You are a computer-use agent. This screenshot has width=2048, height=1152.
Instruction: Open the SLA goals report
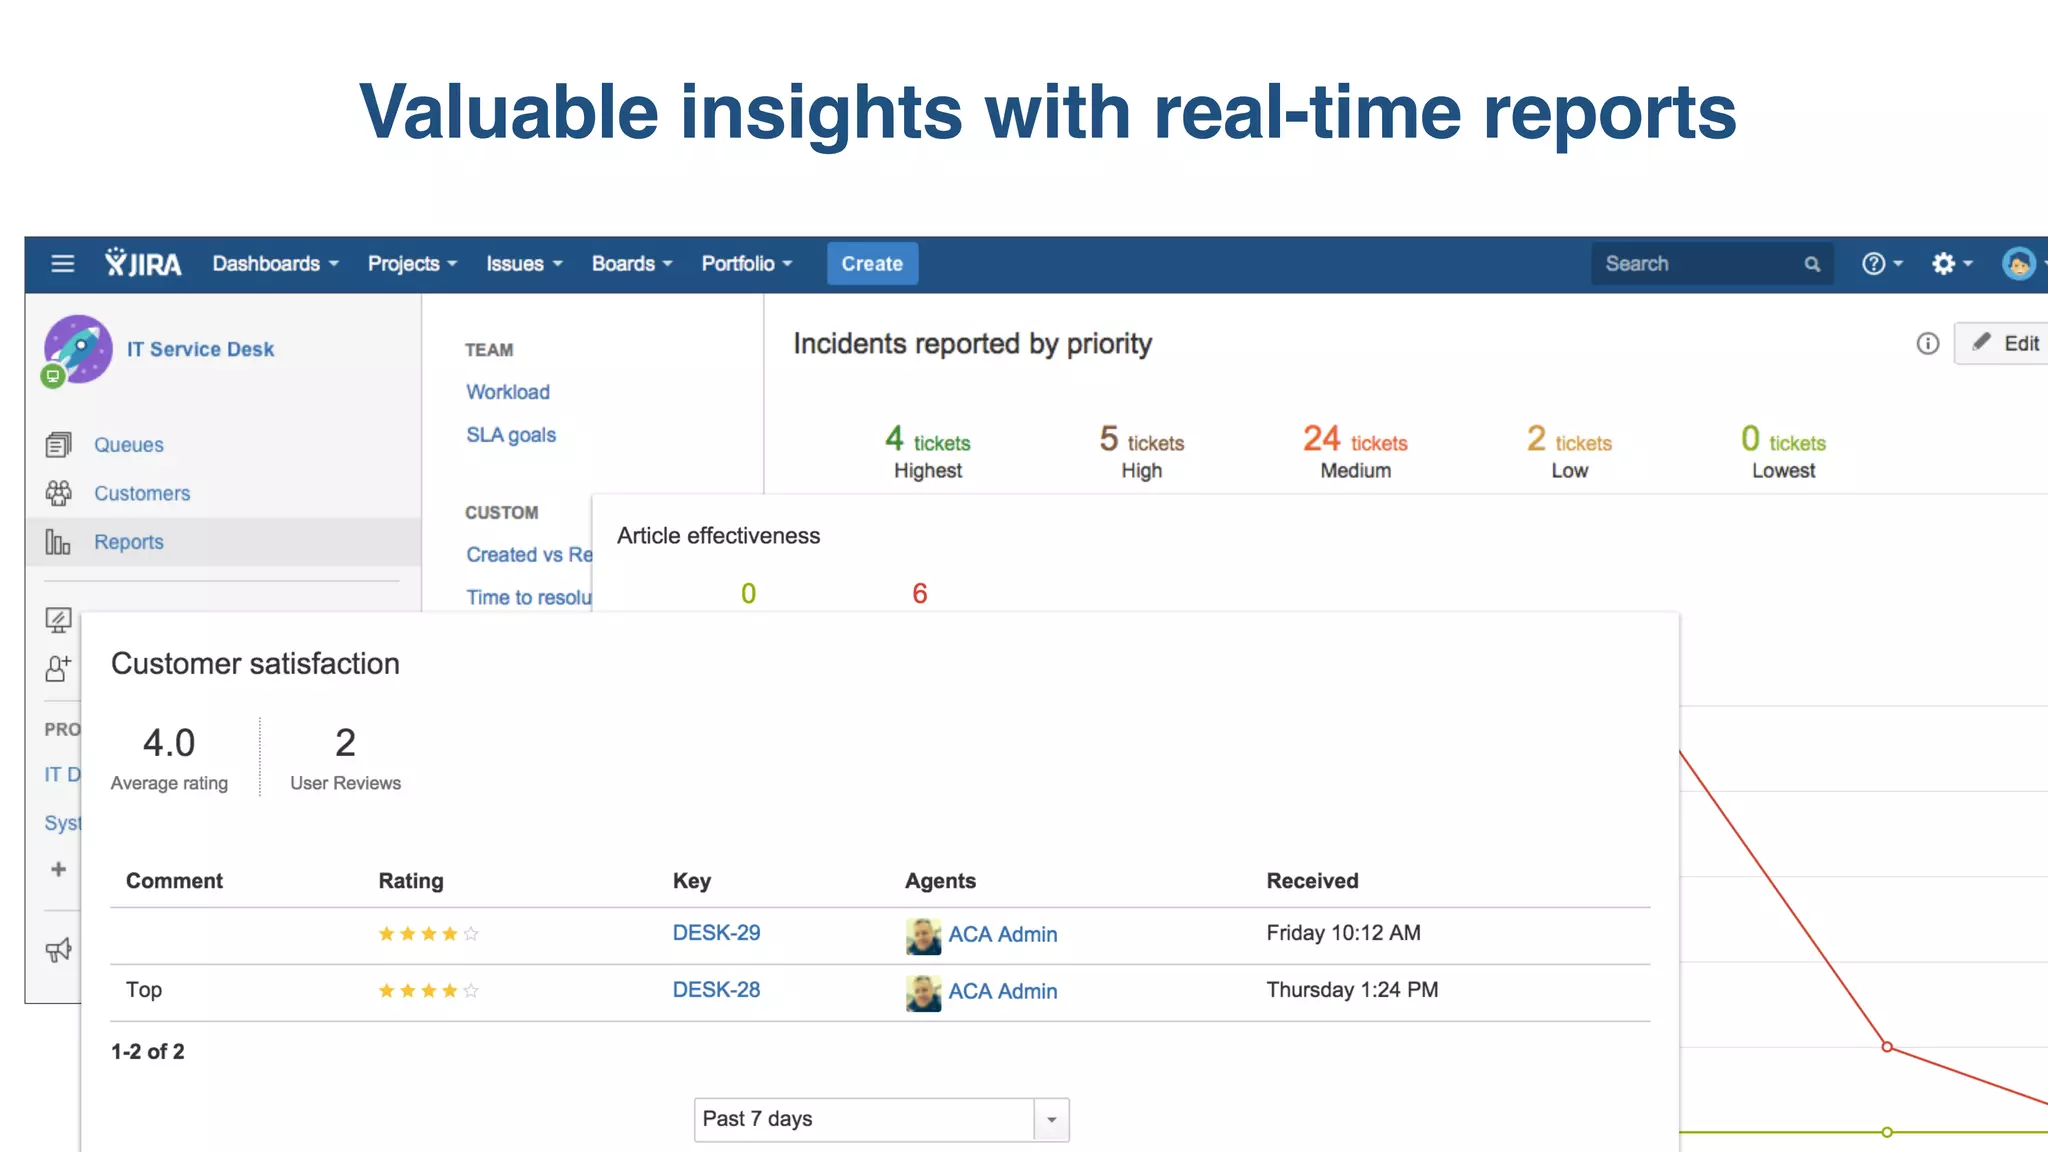click(511, 435)
